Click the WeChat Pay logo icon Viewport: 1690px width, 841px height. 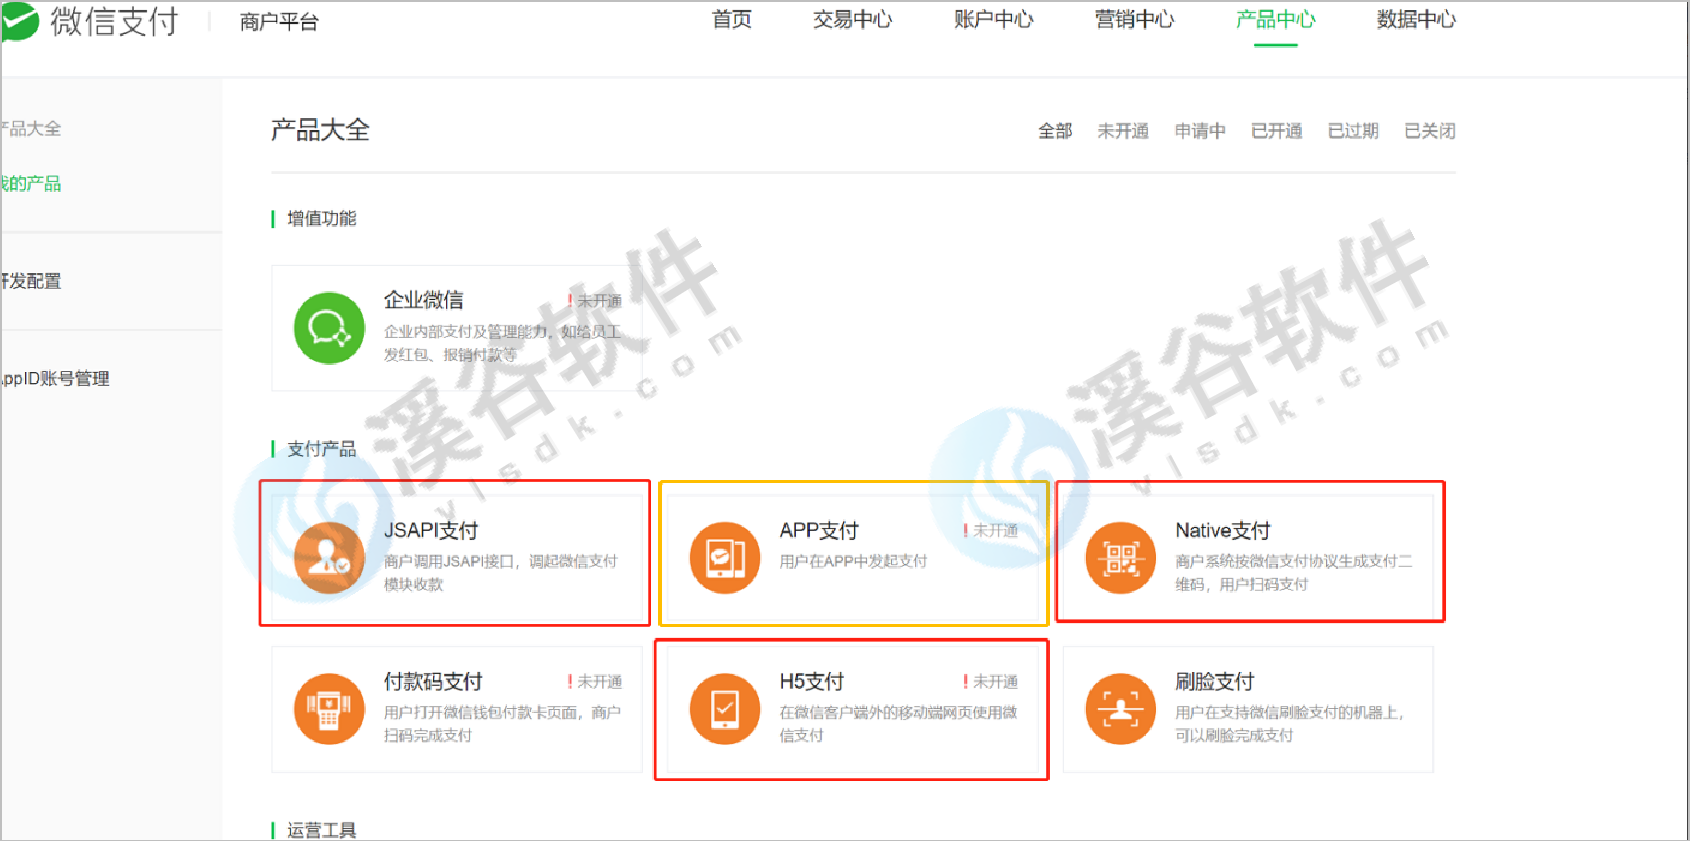pos(20,22)
